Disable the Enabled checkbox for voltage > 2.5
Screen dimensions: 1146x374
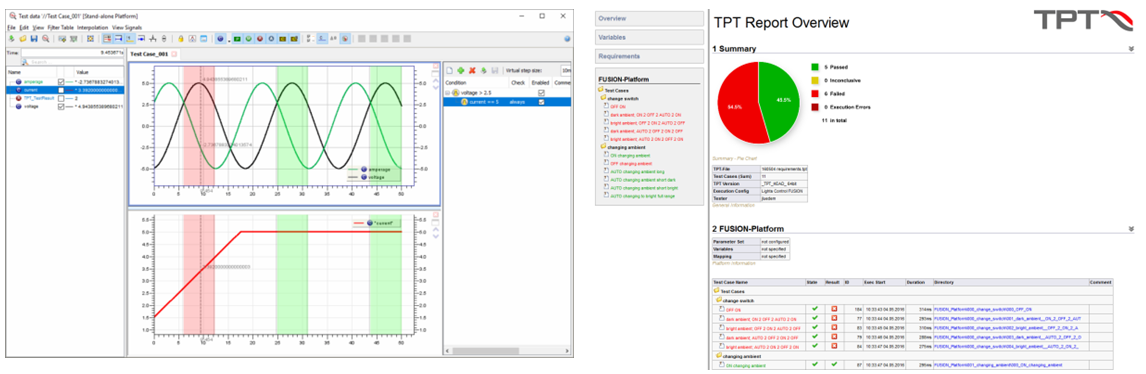542,93
